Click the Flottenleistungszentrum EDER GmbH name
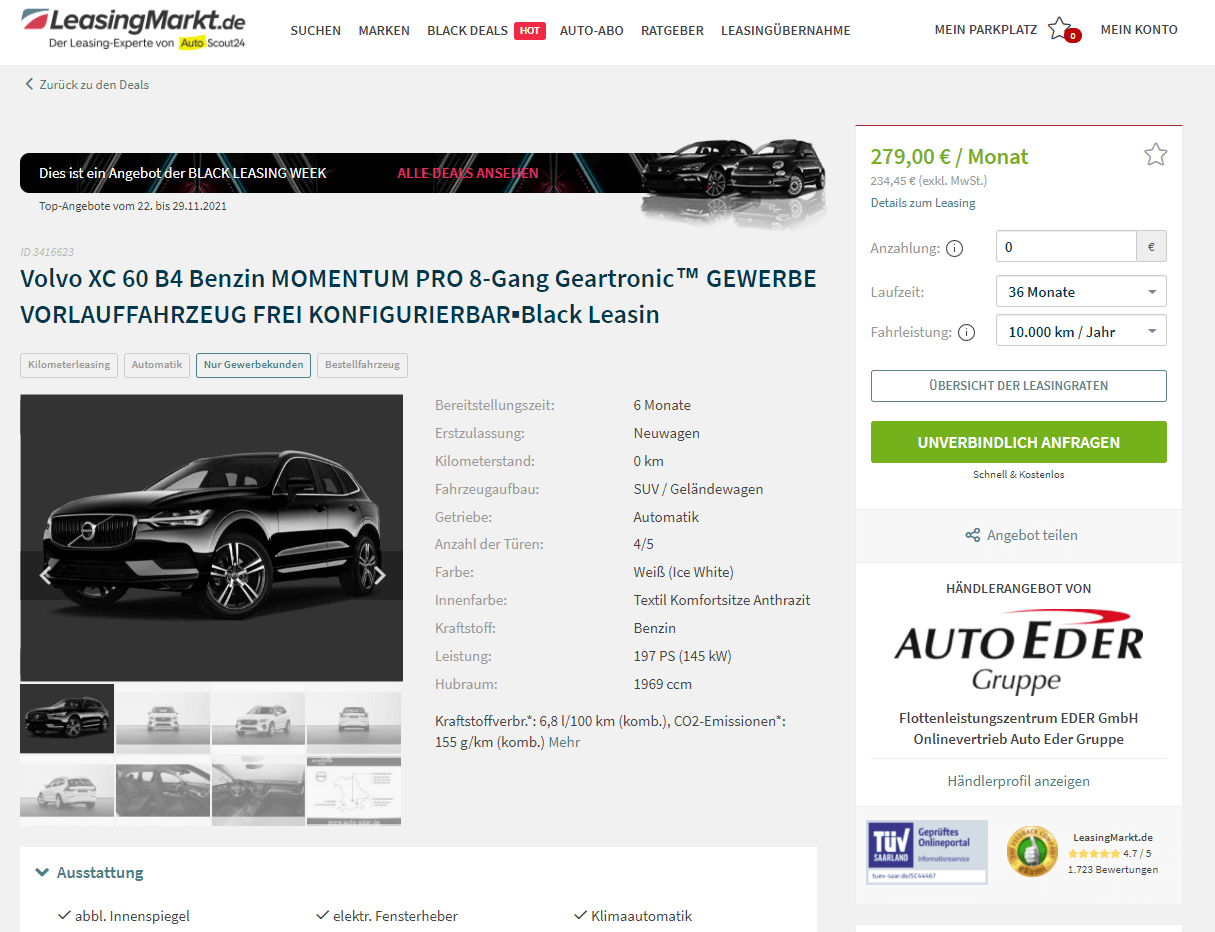The height and width of the screenshot is (932, 1215). [x=1019, y=718]
